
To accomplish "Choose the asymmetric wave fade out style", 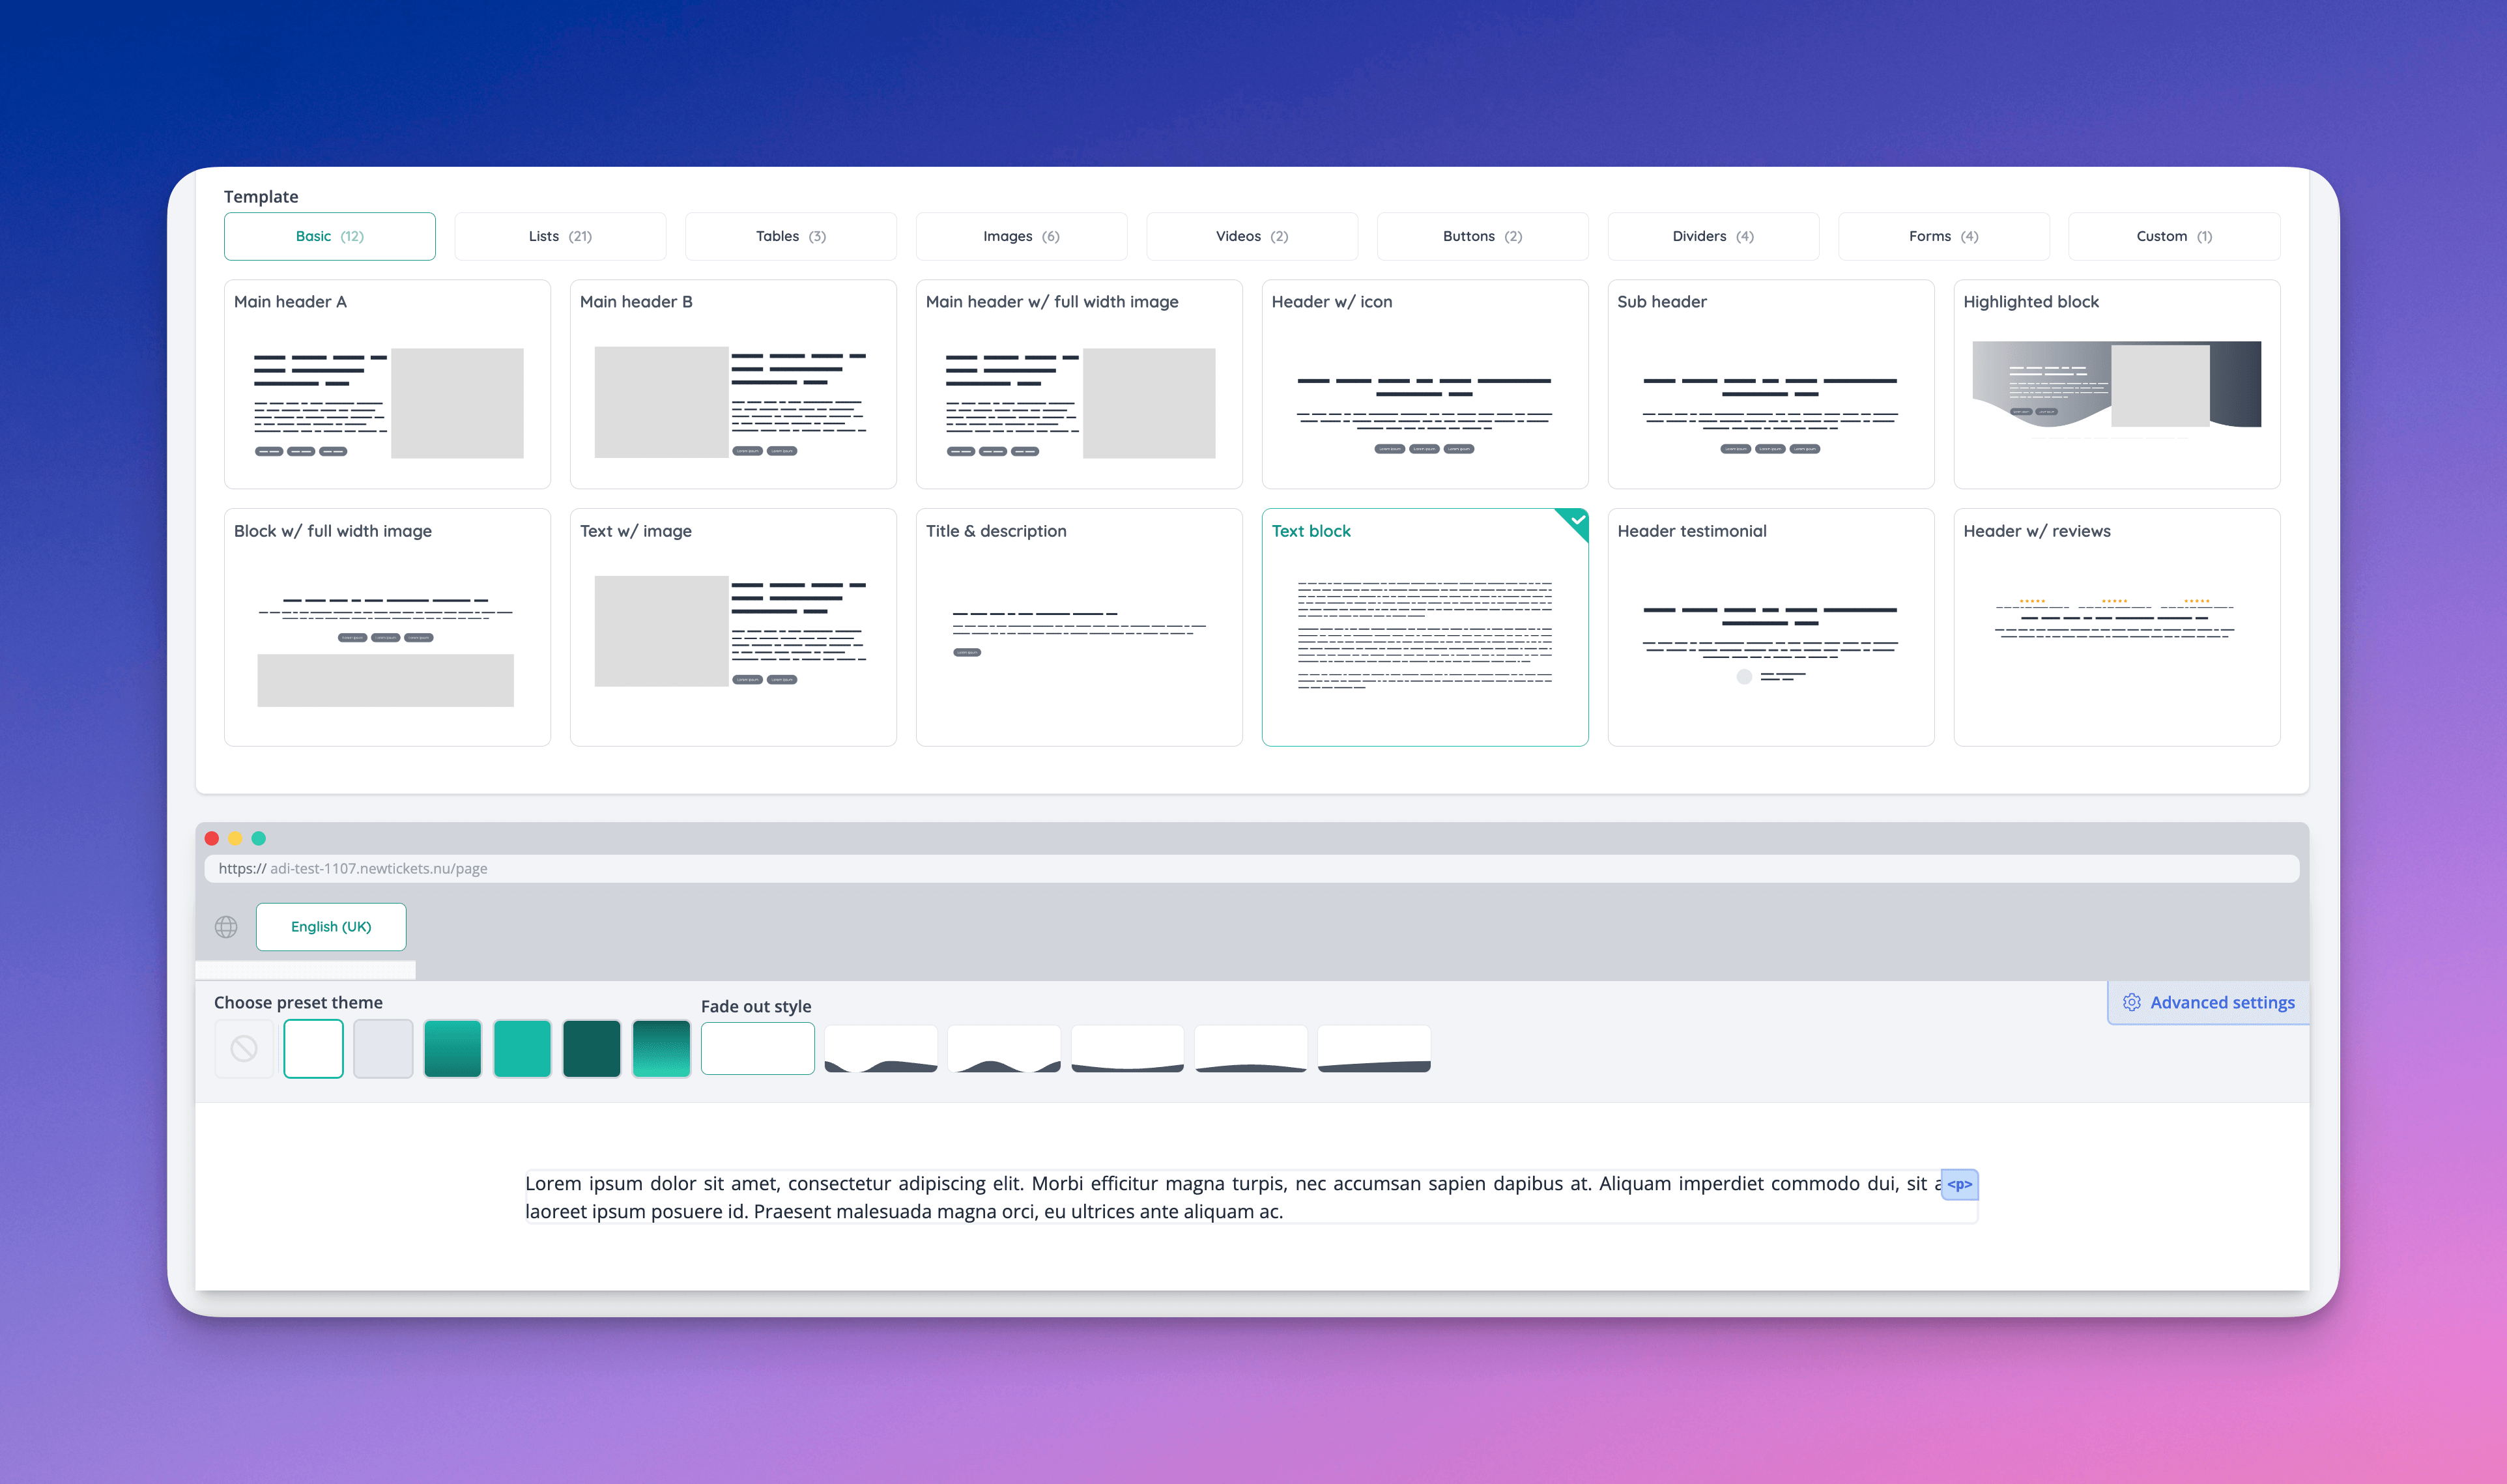I will (880, 1049).
